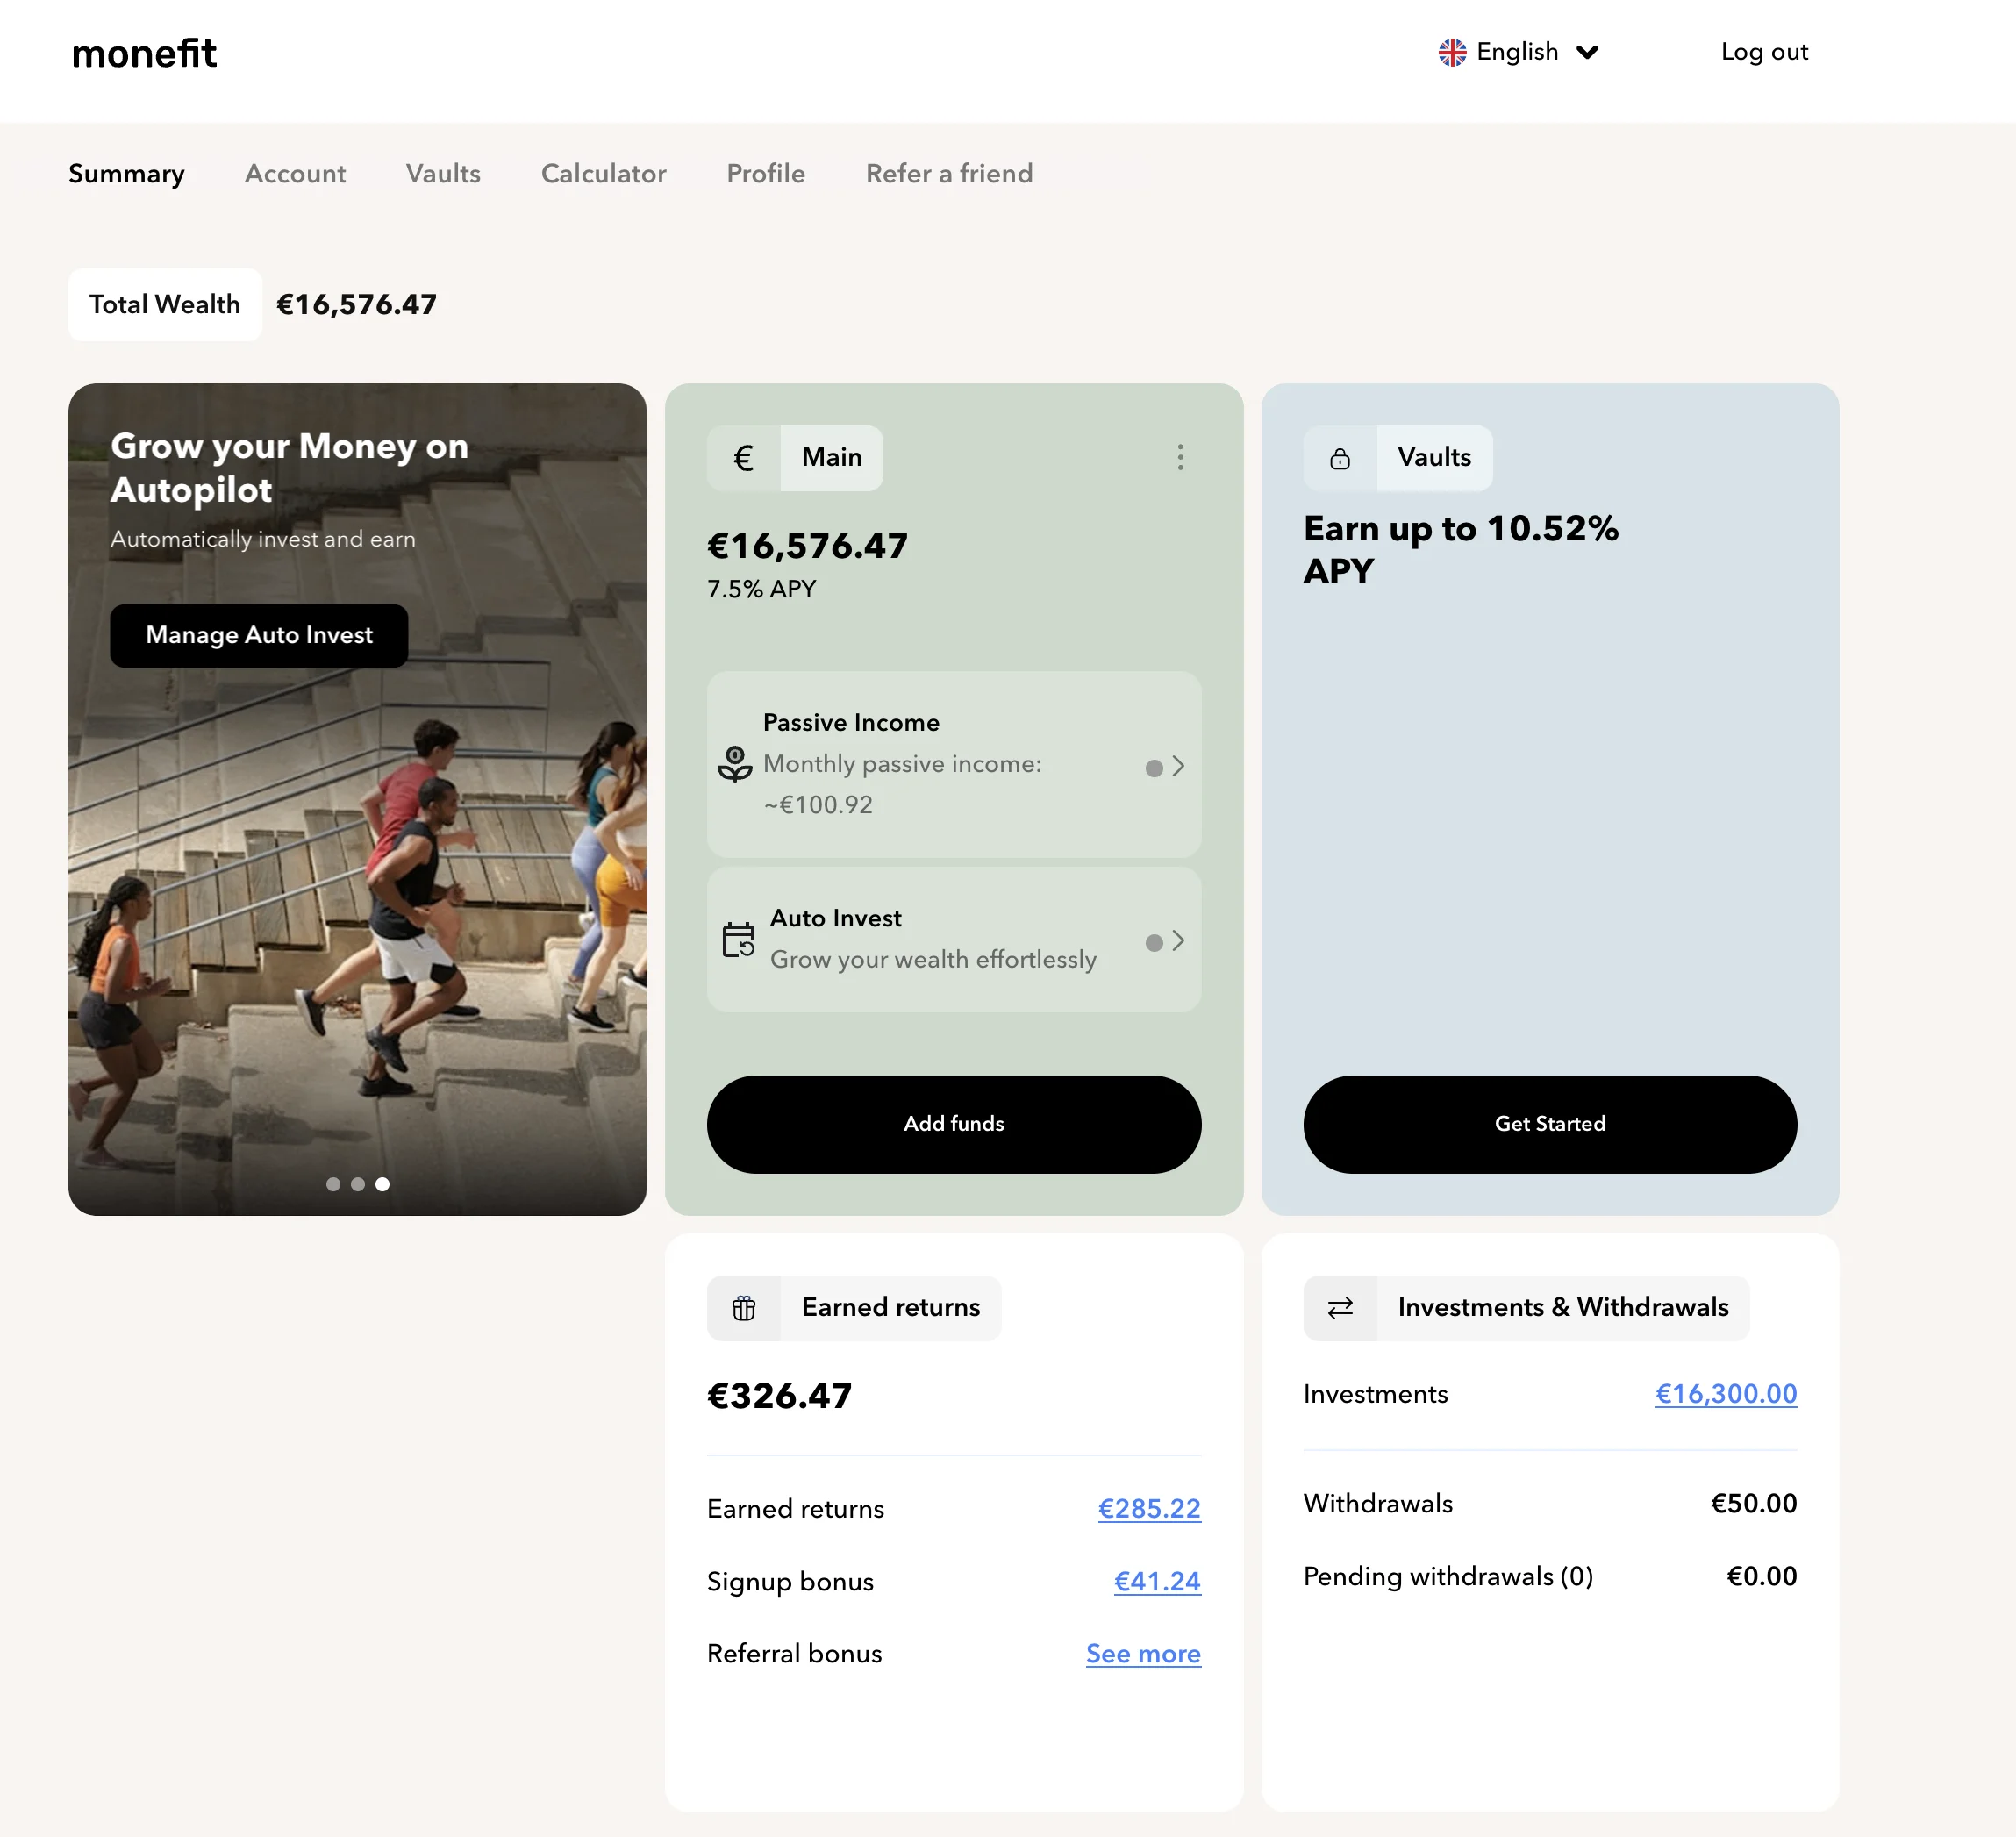2016x1837 pixels.
Task: Click Manage Auto Invest button
Action: (259, 635)
